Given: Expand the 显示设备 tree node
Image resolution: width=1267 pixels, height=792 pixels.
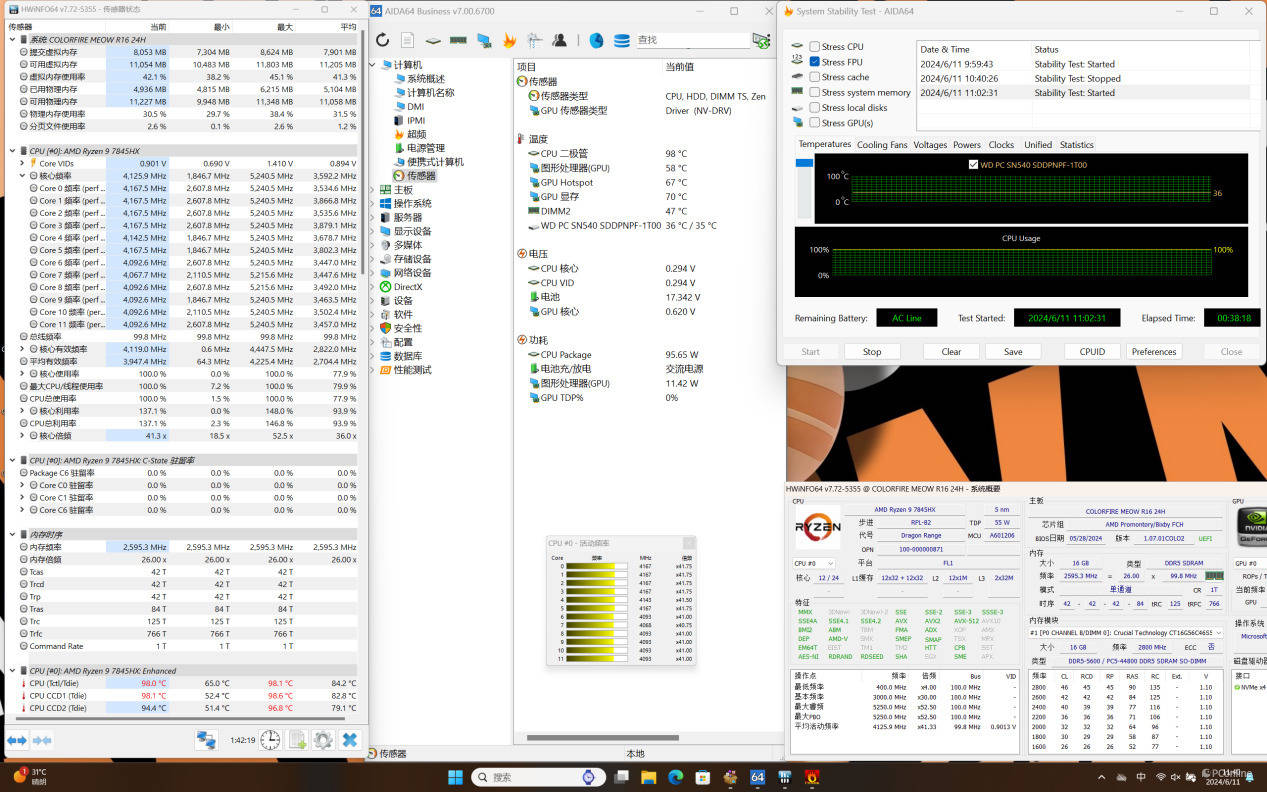Looking at the screenshot, I should [x=374, y=232].
